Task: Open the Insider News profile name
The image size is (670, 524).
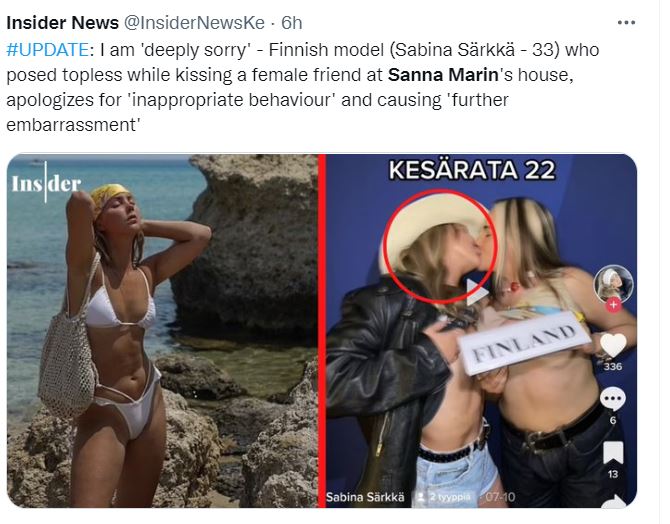Action: 62,23
